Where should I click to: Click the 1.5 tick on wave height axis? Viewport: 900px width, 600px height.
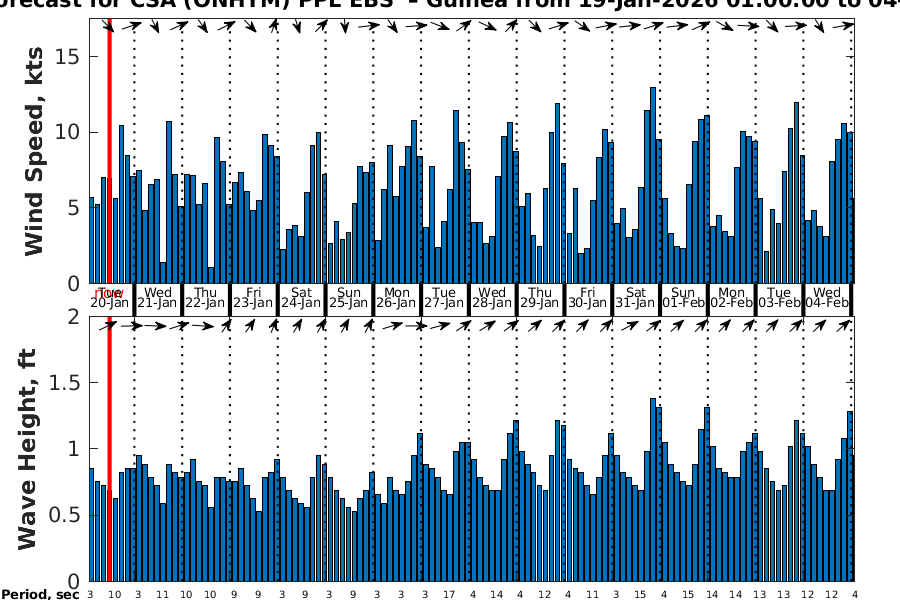click(x=66, y=383)
